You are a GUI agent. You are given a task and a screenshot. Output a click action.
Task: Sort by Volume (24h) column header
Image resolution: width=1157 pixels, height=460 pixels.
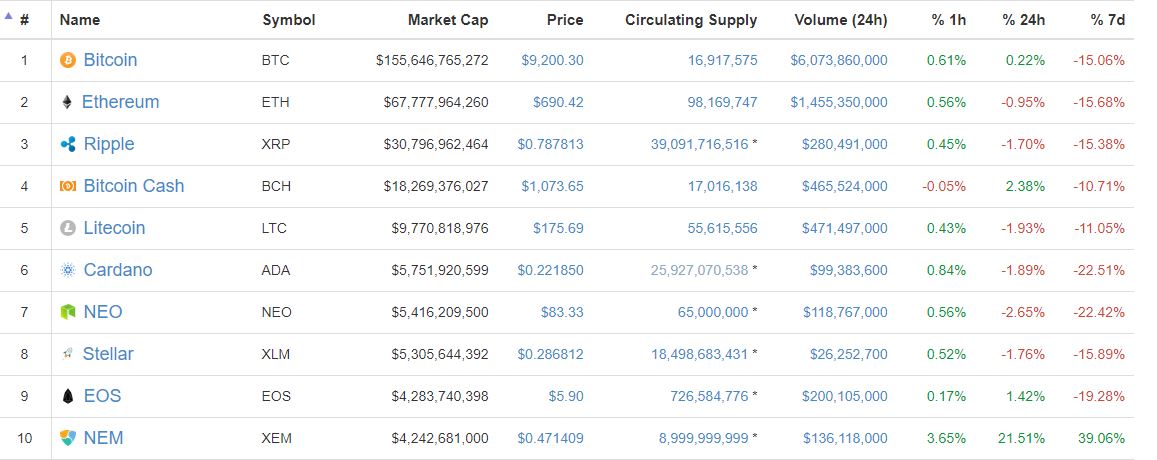tap(840, 20)
